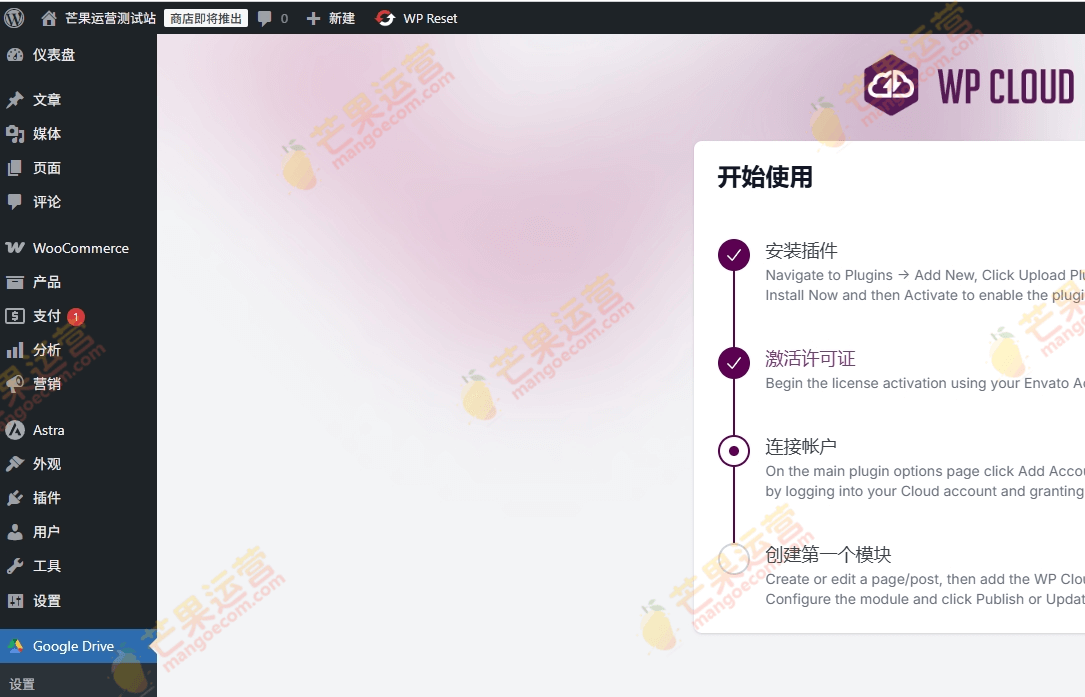This screenshot has height=697, width=1085.
Task: Click the WordPress logo icon
Action: [x=14, y=18]
